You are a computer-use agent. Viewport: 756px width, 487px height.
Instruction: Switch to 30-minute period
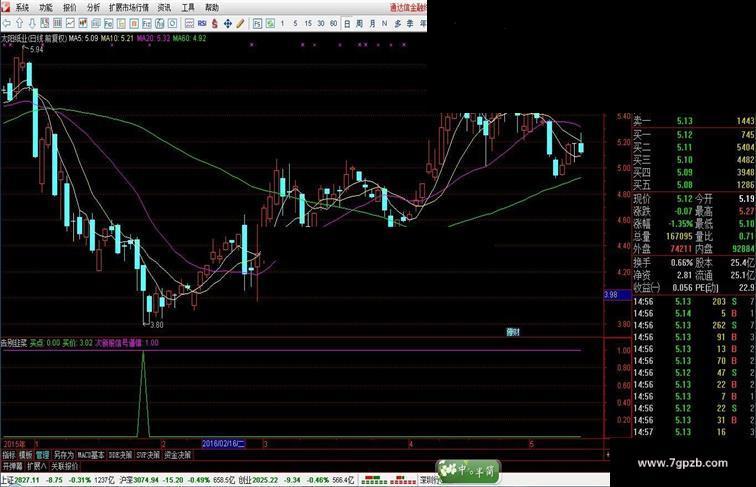pos(321,23)
